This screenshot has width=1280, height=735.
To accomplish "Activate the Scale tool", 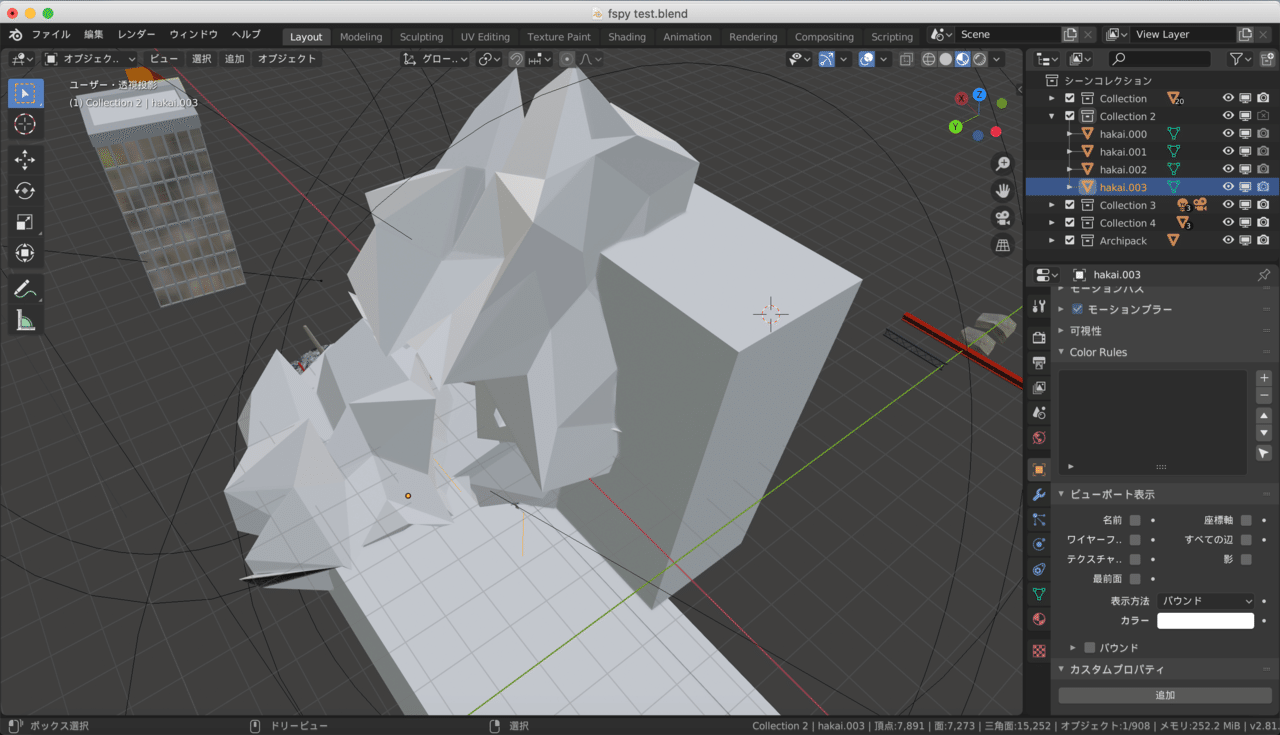I will (x=26, y=222).
